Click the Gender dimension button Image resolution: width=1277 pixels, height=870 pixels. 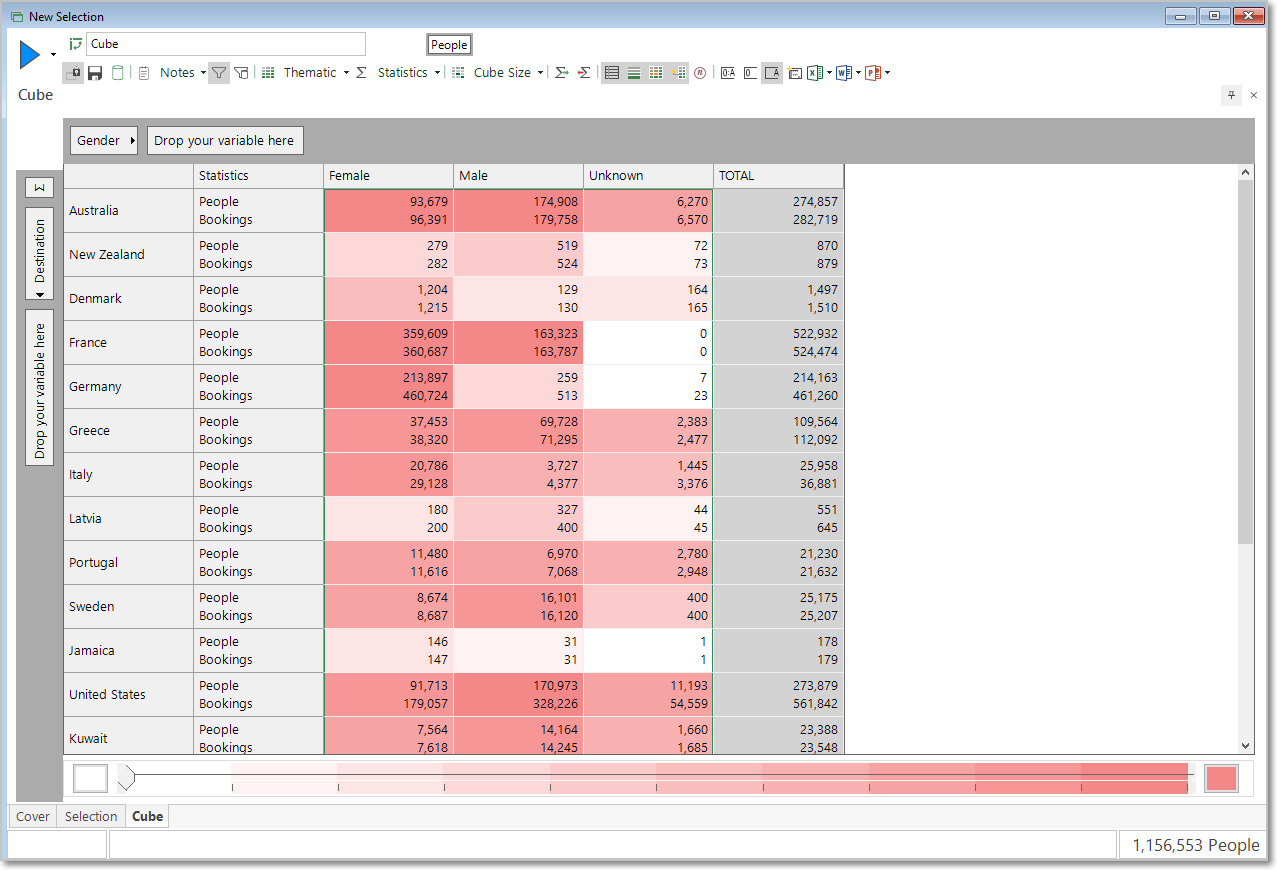click(104, 141)
